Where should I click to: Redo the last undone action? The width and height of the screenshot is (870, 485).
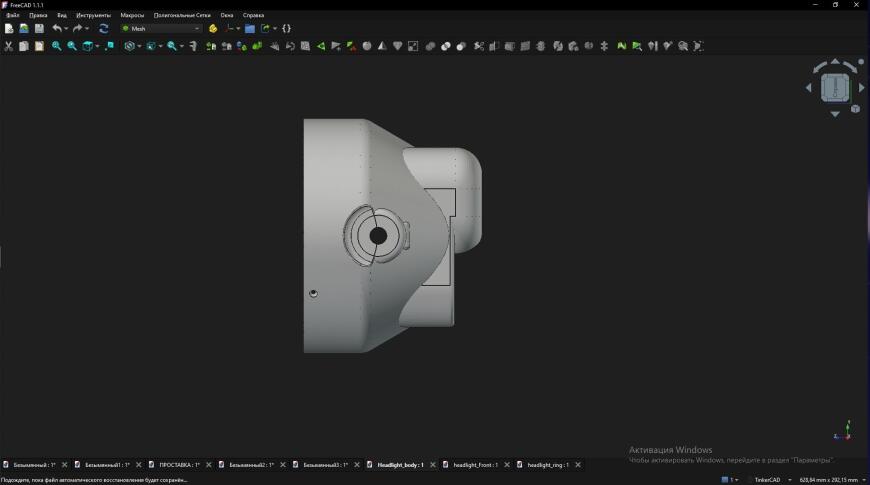click(x=78, y=28)
